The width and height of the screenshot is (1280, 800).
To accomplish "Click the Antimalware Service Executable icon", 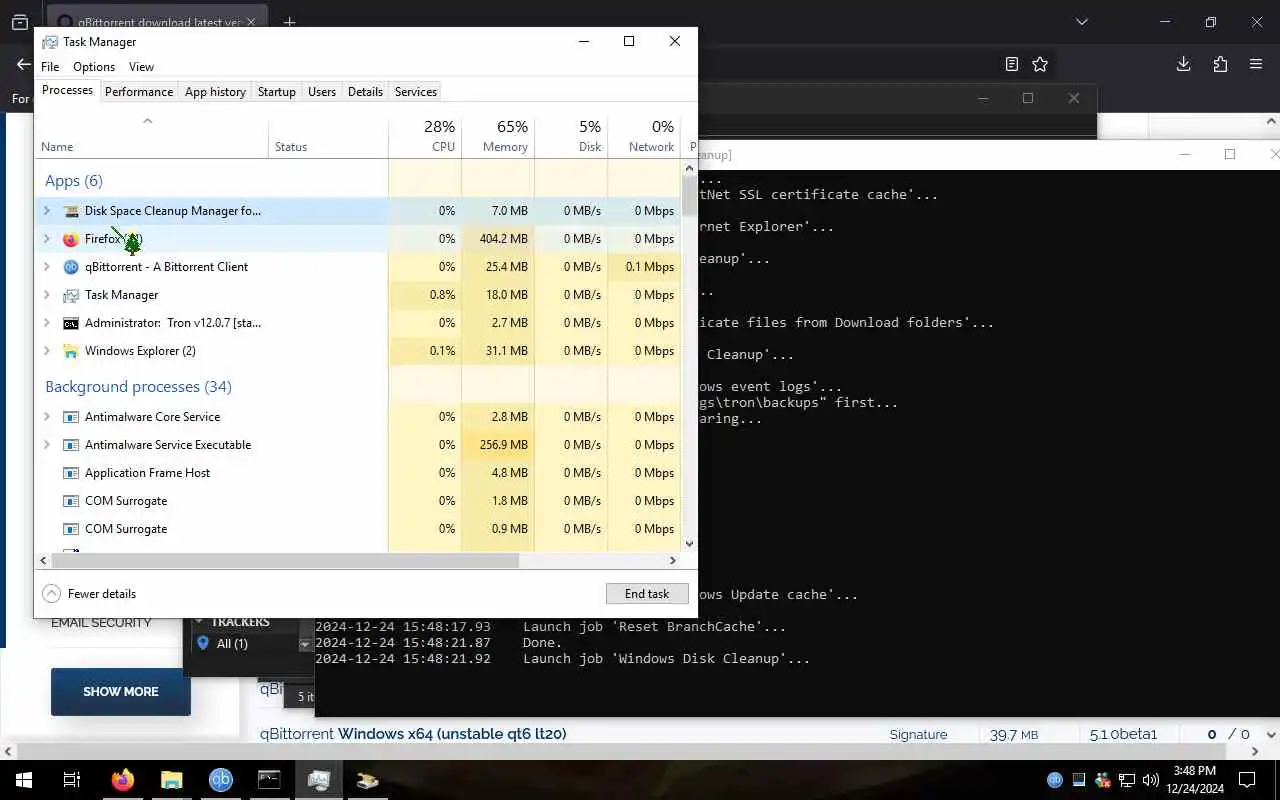I will coord(71,445).
